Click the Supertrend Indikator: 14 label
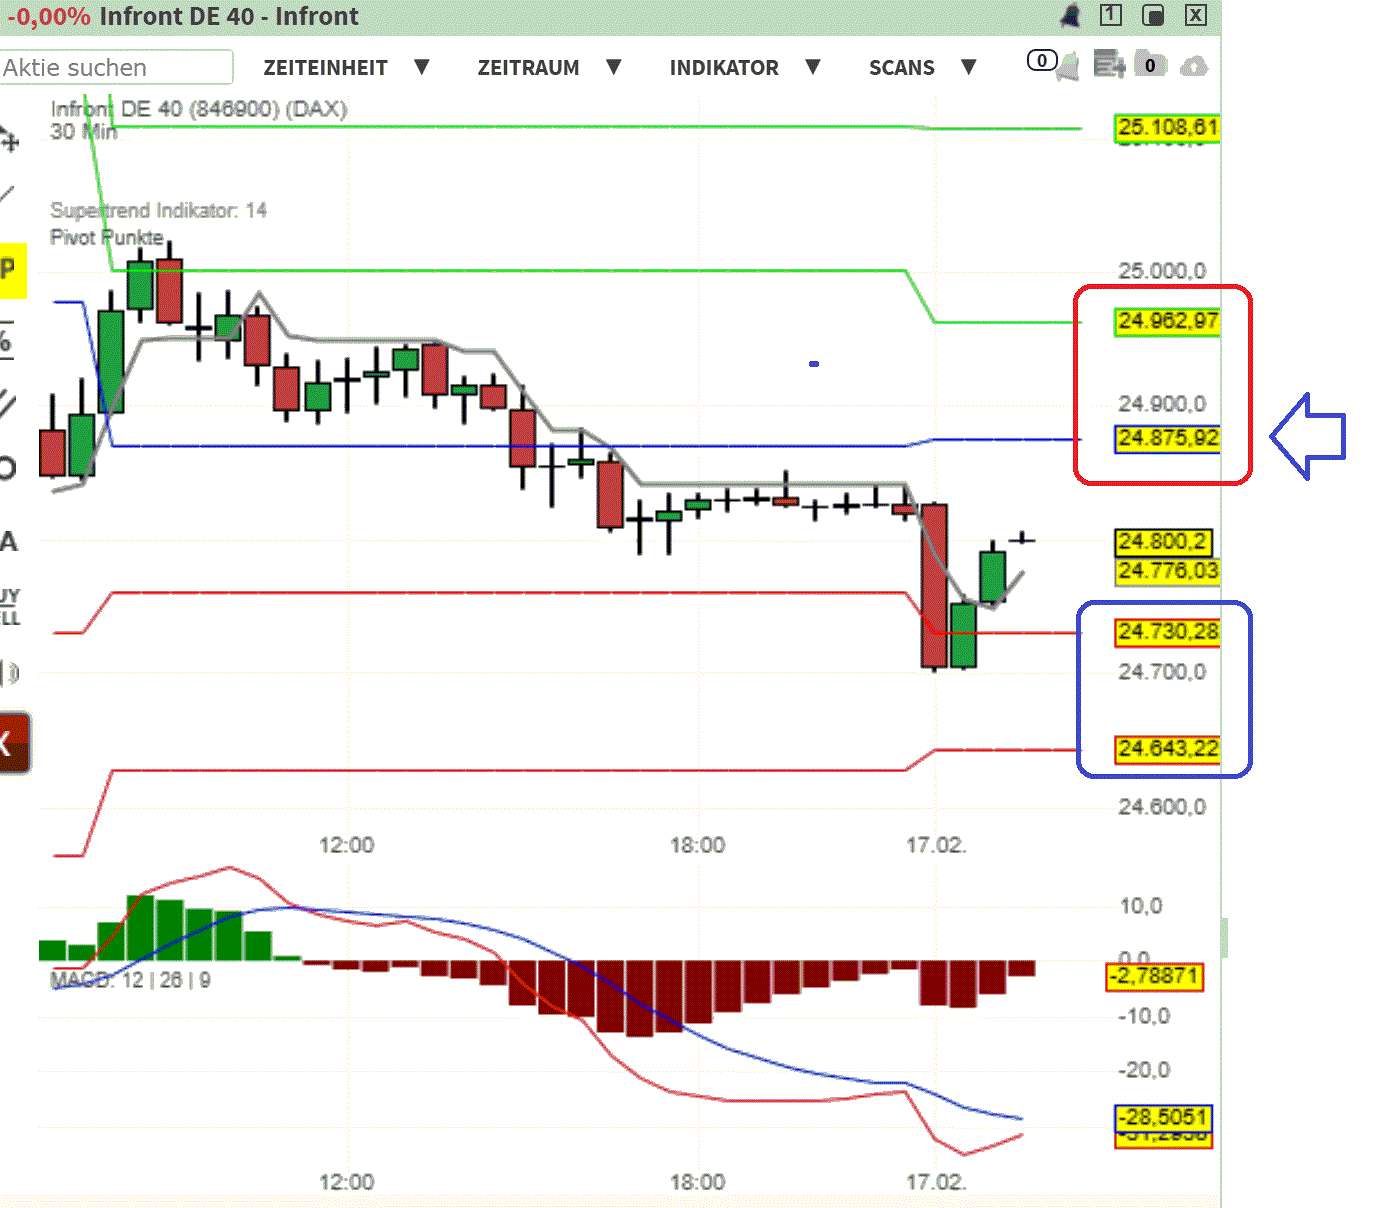Screen dimensions: 1397x1208 point(158,211)
